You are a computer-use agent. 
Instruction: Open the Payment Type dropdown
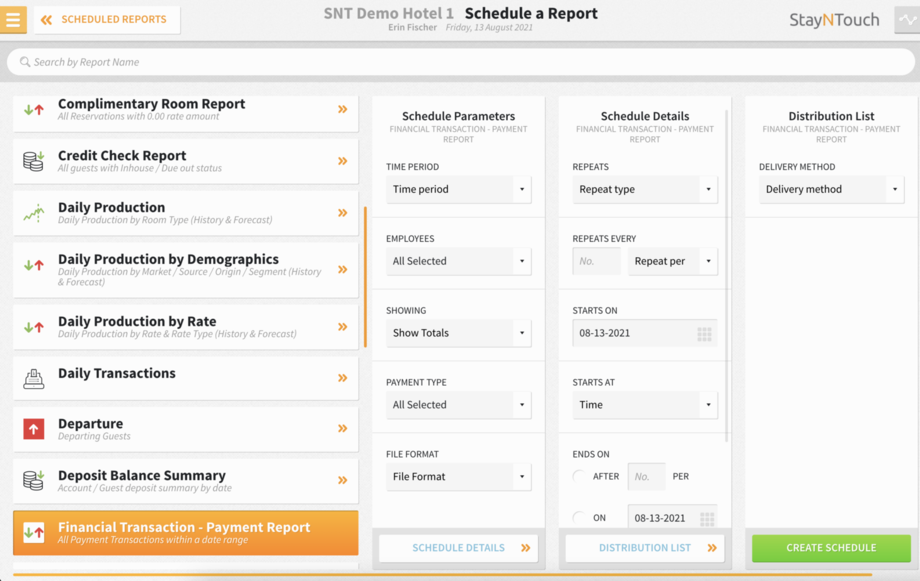(458, 405)
